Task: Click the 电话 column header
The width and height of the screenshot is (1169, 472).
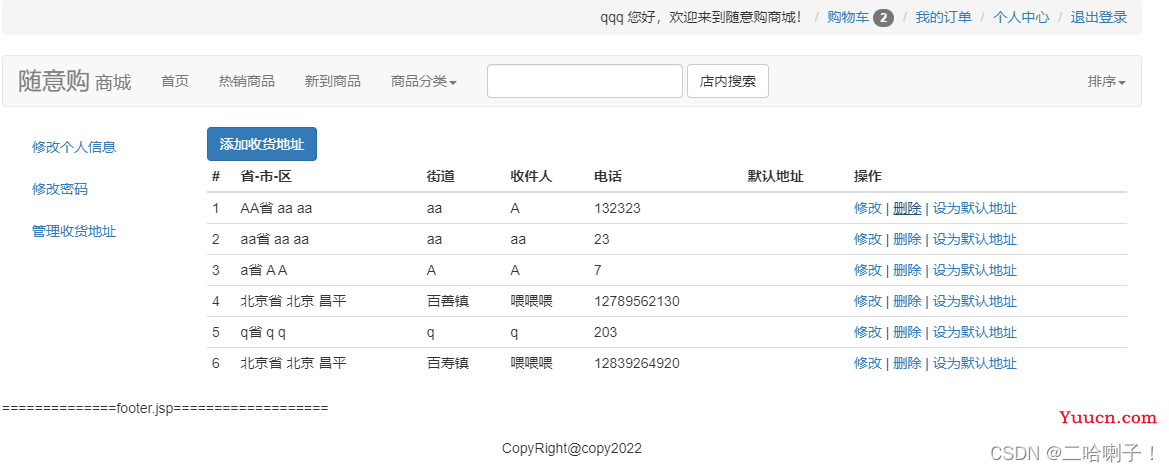Action: pyautogui.click(x=608, y=177)
